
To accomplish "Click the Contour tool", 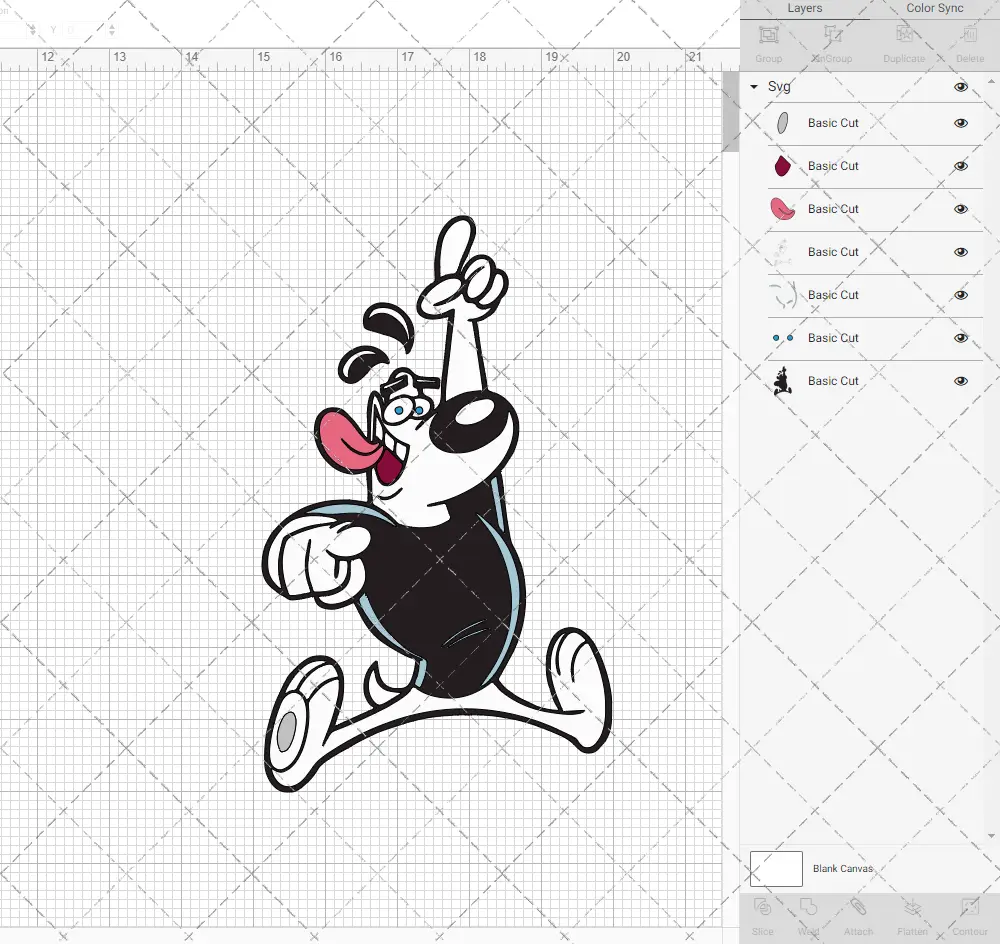I will [x=969, y=917].
